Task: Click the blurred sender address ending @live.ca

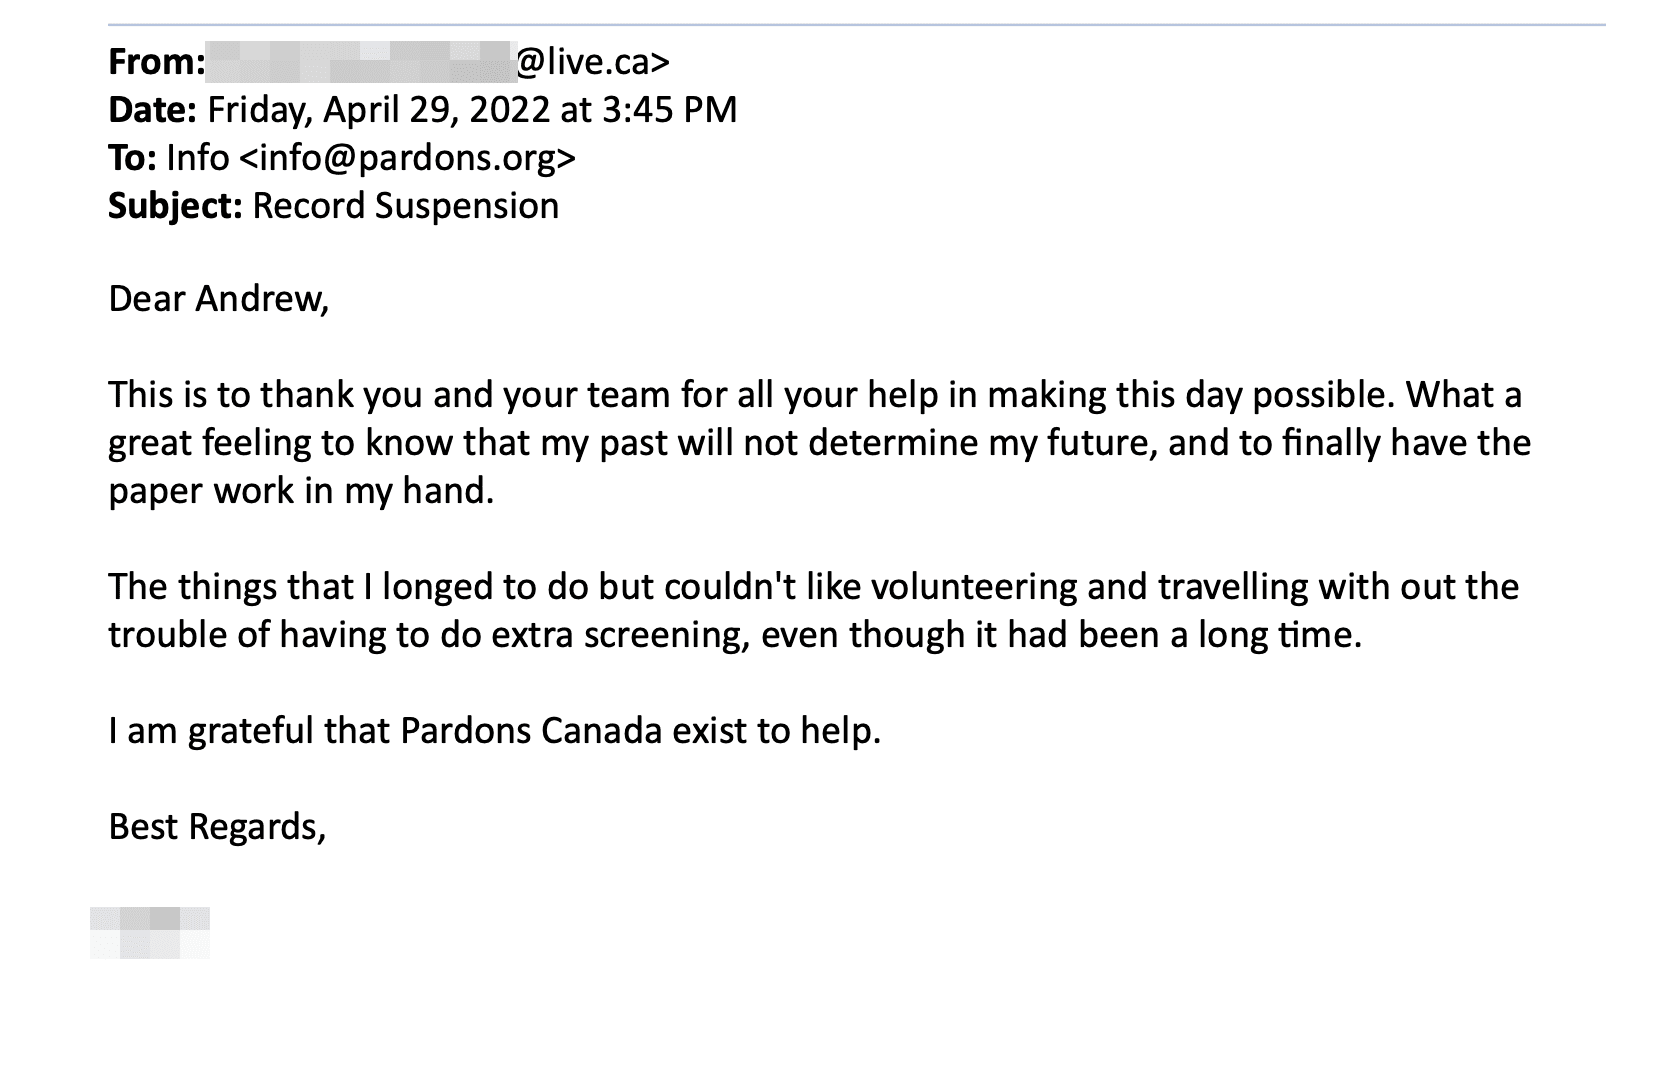Action: 439,62
